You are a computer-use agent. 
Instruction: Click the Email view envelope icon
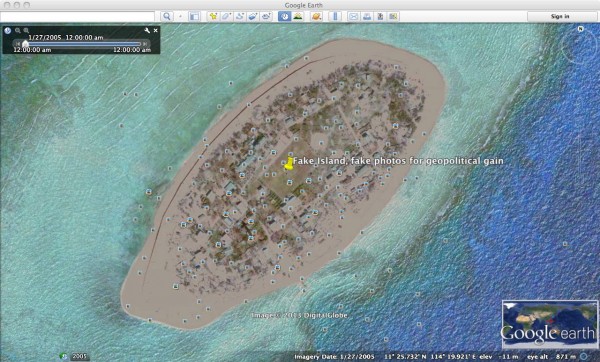pyautogui.click(x=354, y=16)
